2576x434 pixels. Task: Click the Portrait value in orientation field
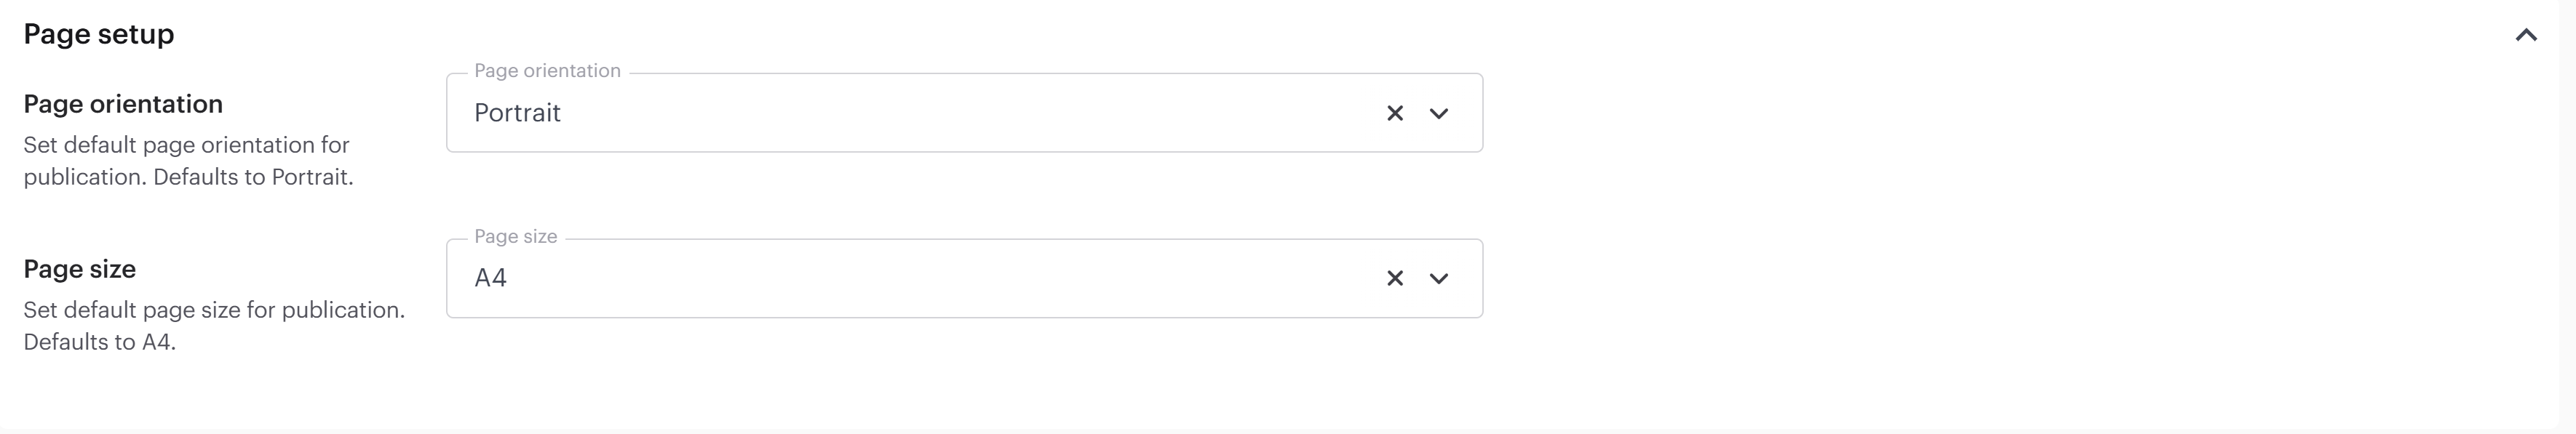(x=517, y=113)
